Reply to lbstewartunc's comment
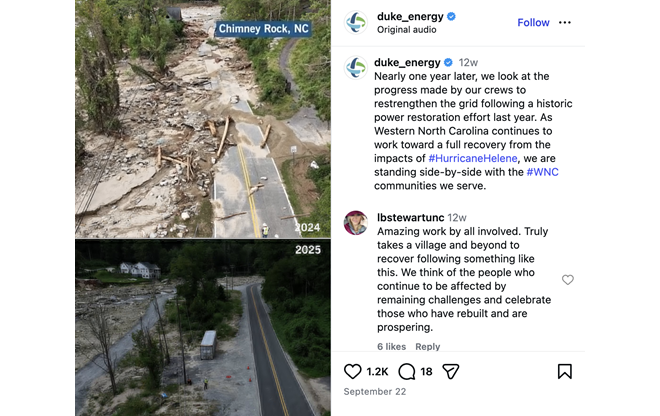The width and height of the screenshot is (660, 416). click(428, 347)
